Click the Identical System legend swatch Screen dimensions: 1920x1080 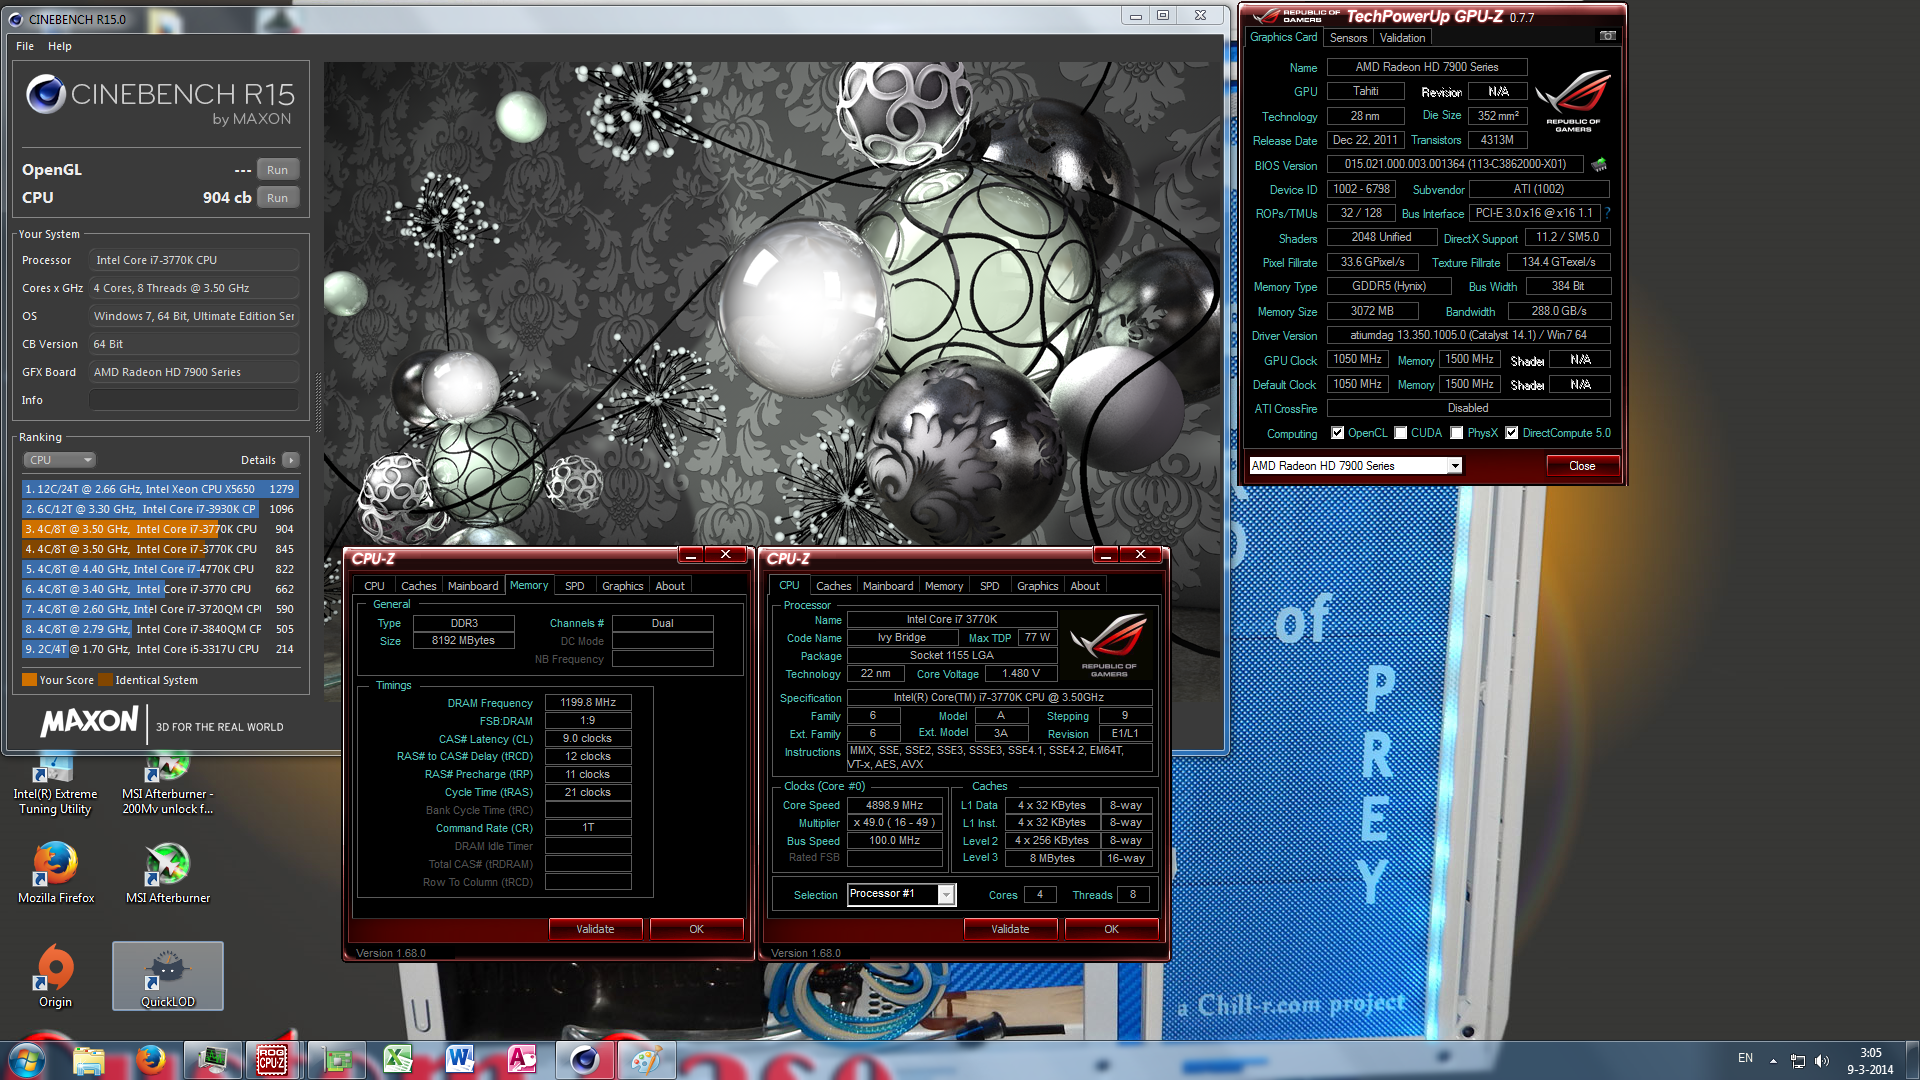coord(105,680)
